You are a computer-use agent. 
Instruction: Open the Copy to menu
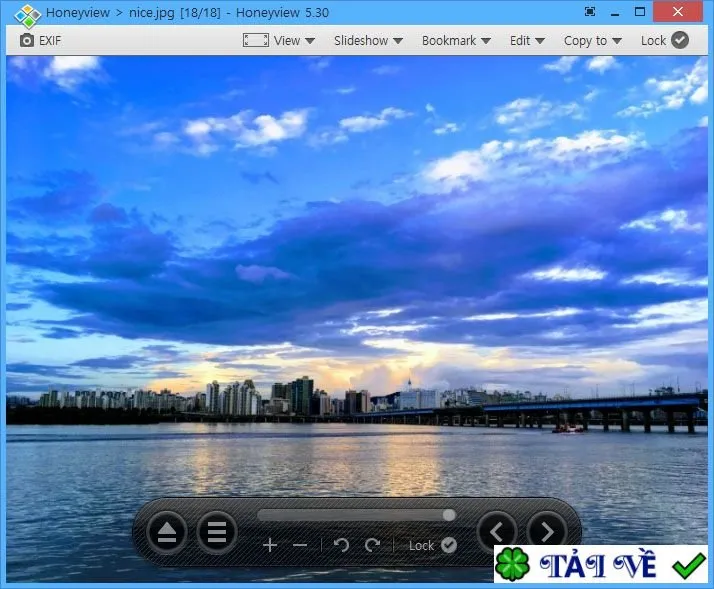pos(592,41)
